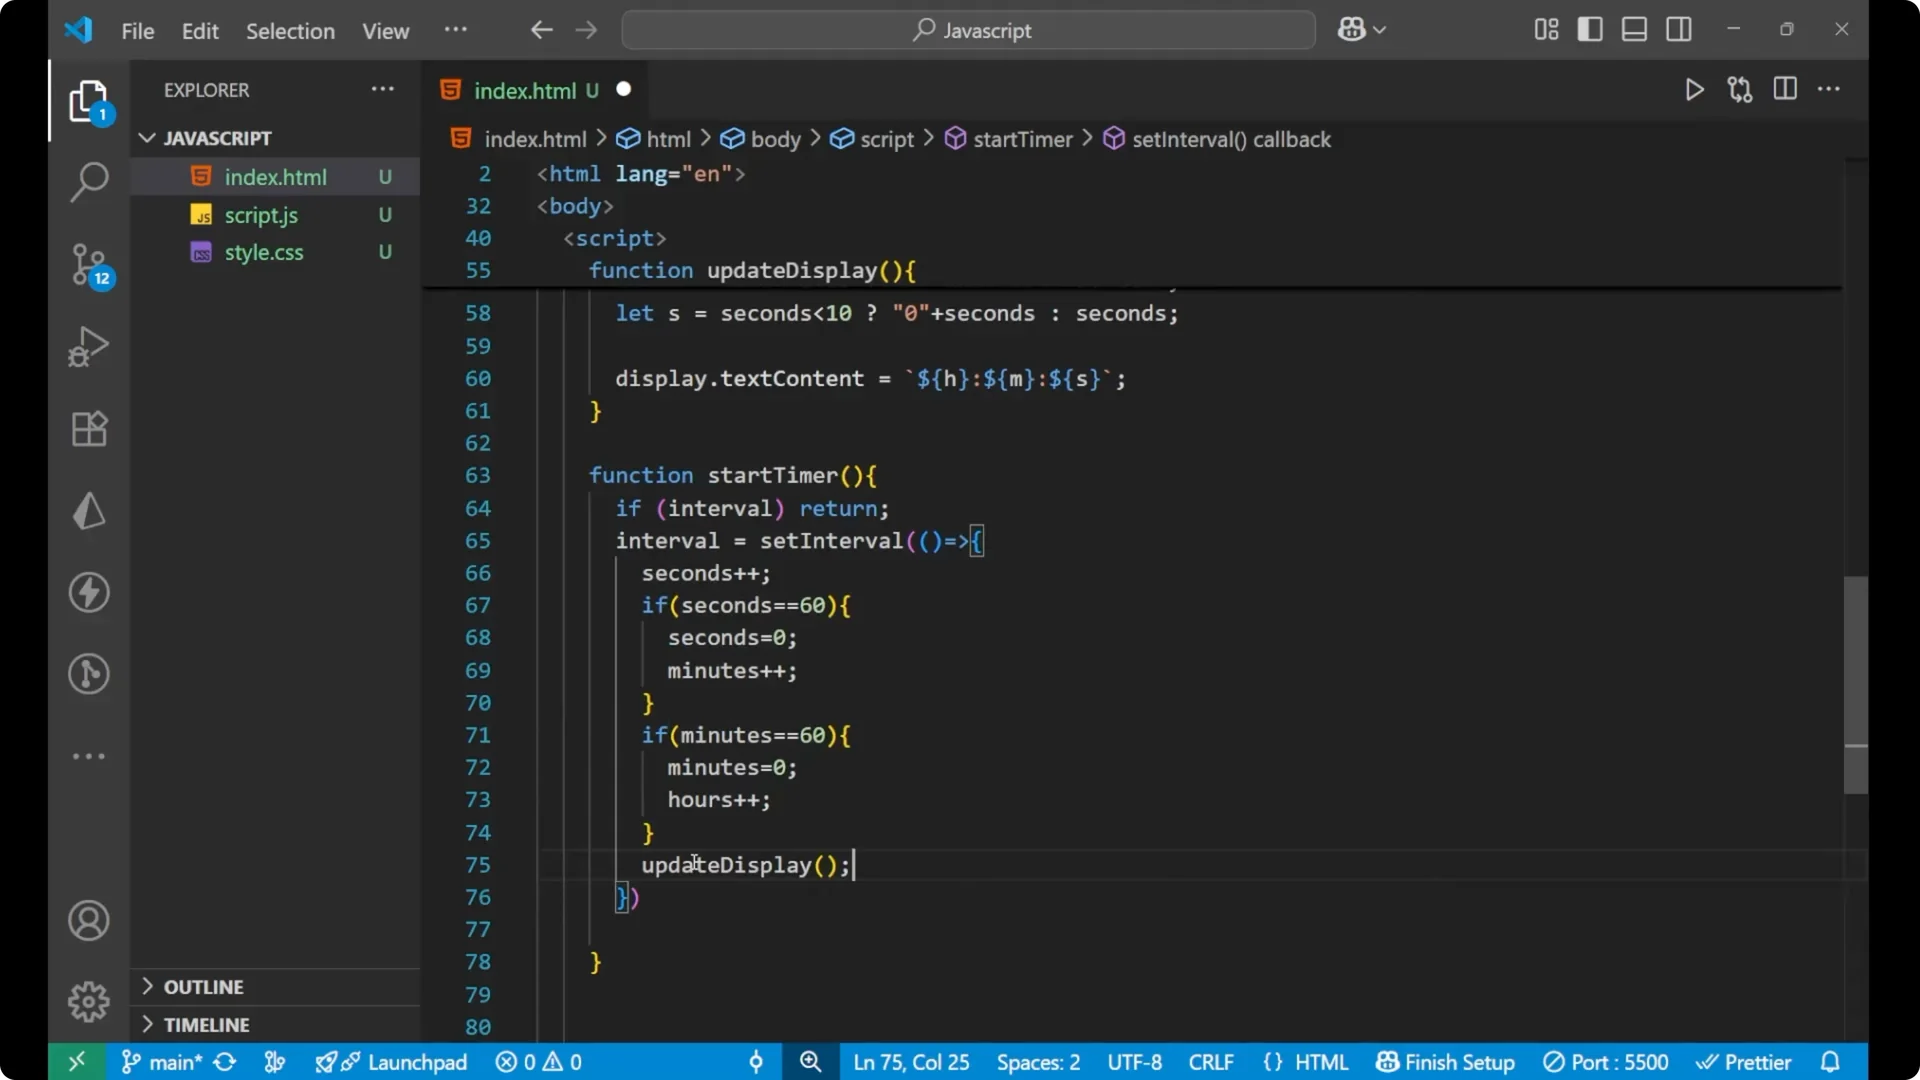The width and height of the screenshot is (1920, 1080).
Task: Select the Accounts icon in the activity bar
Action: 89,920
